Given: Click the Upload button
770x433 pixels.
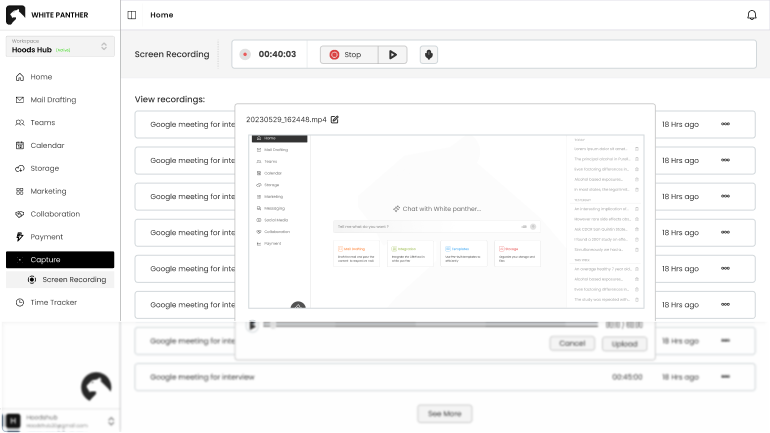Looking at the screenshot, I should (x=624, y=343).
